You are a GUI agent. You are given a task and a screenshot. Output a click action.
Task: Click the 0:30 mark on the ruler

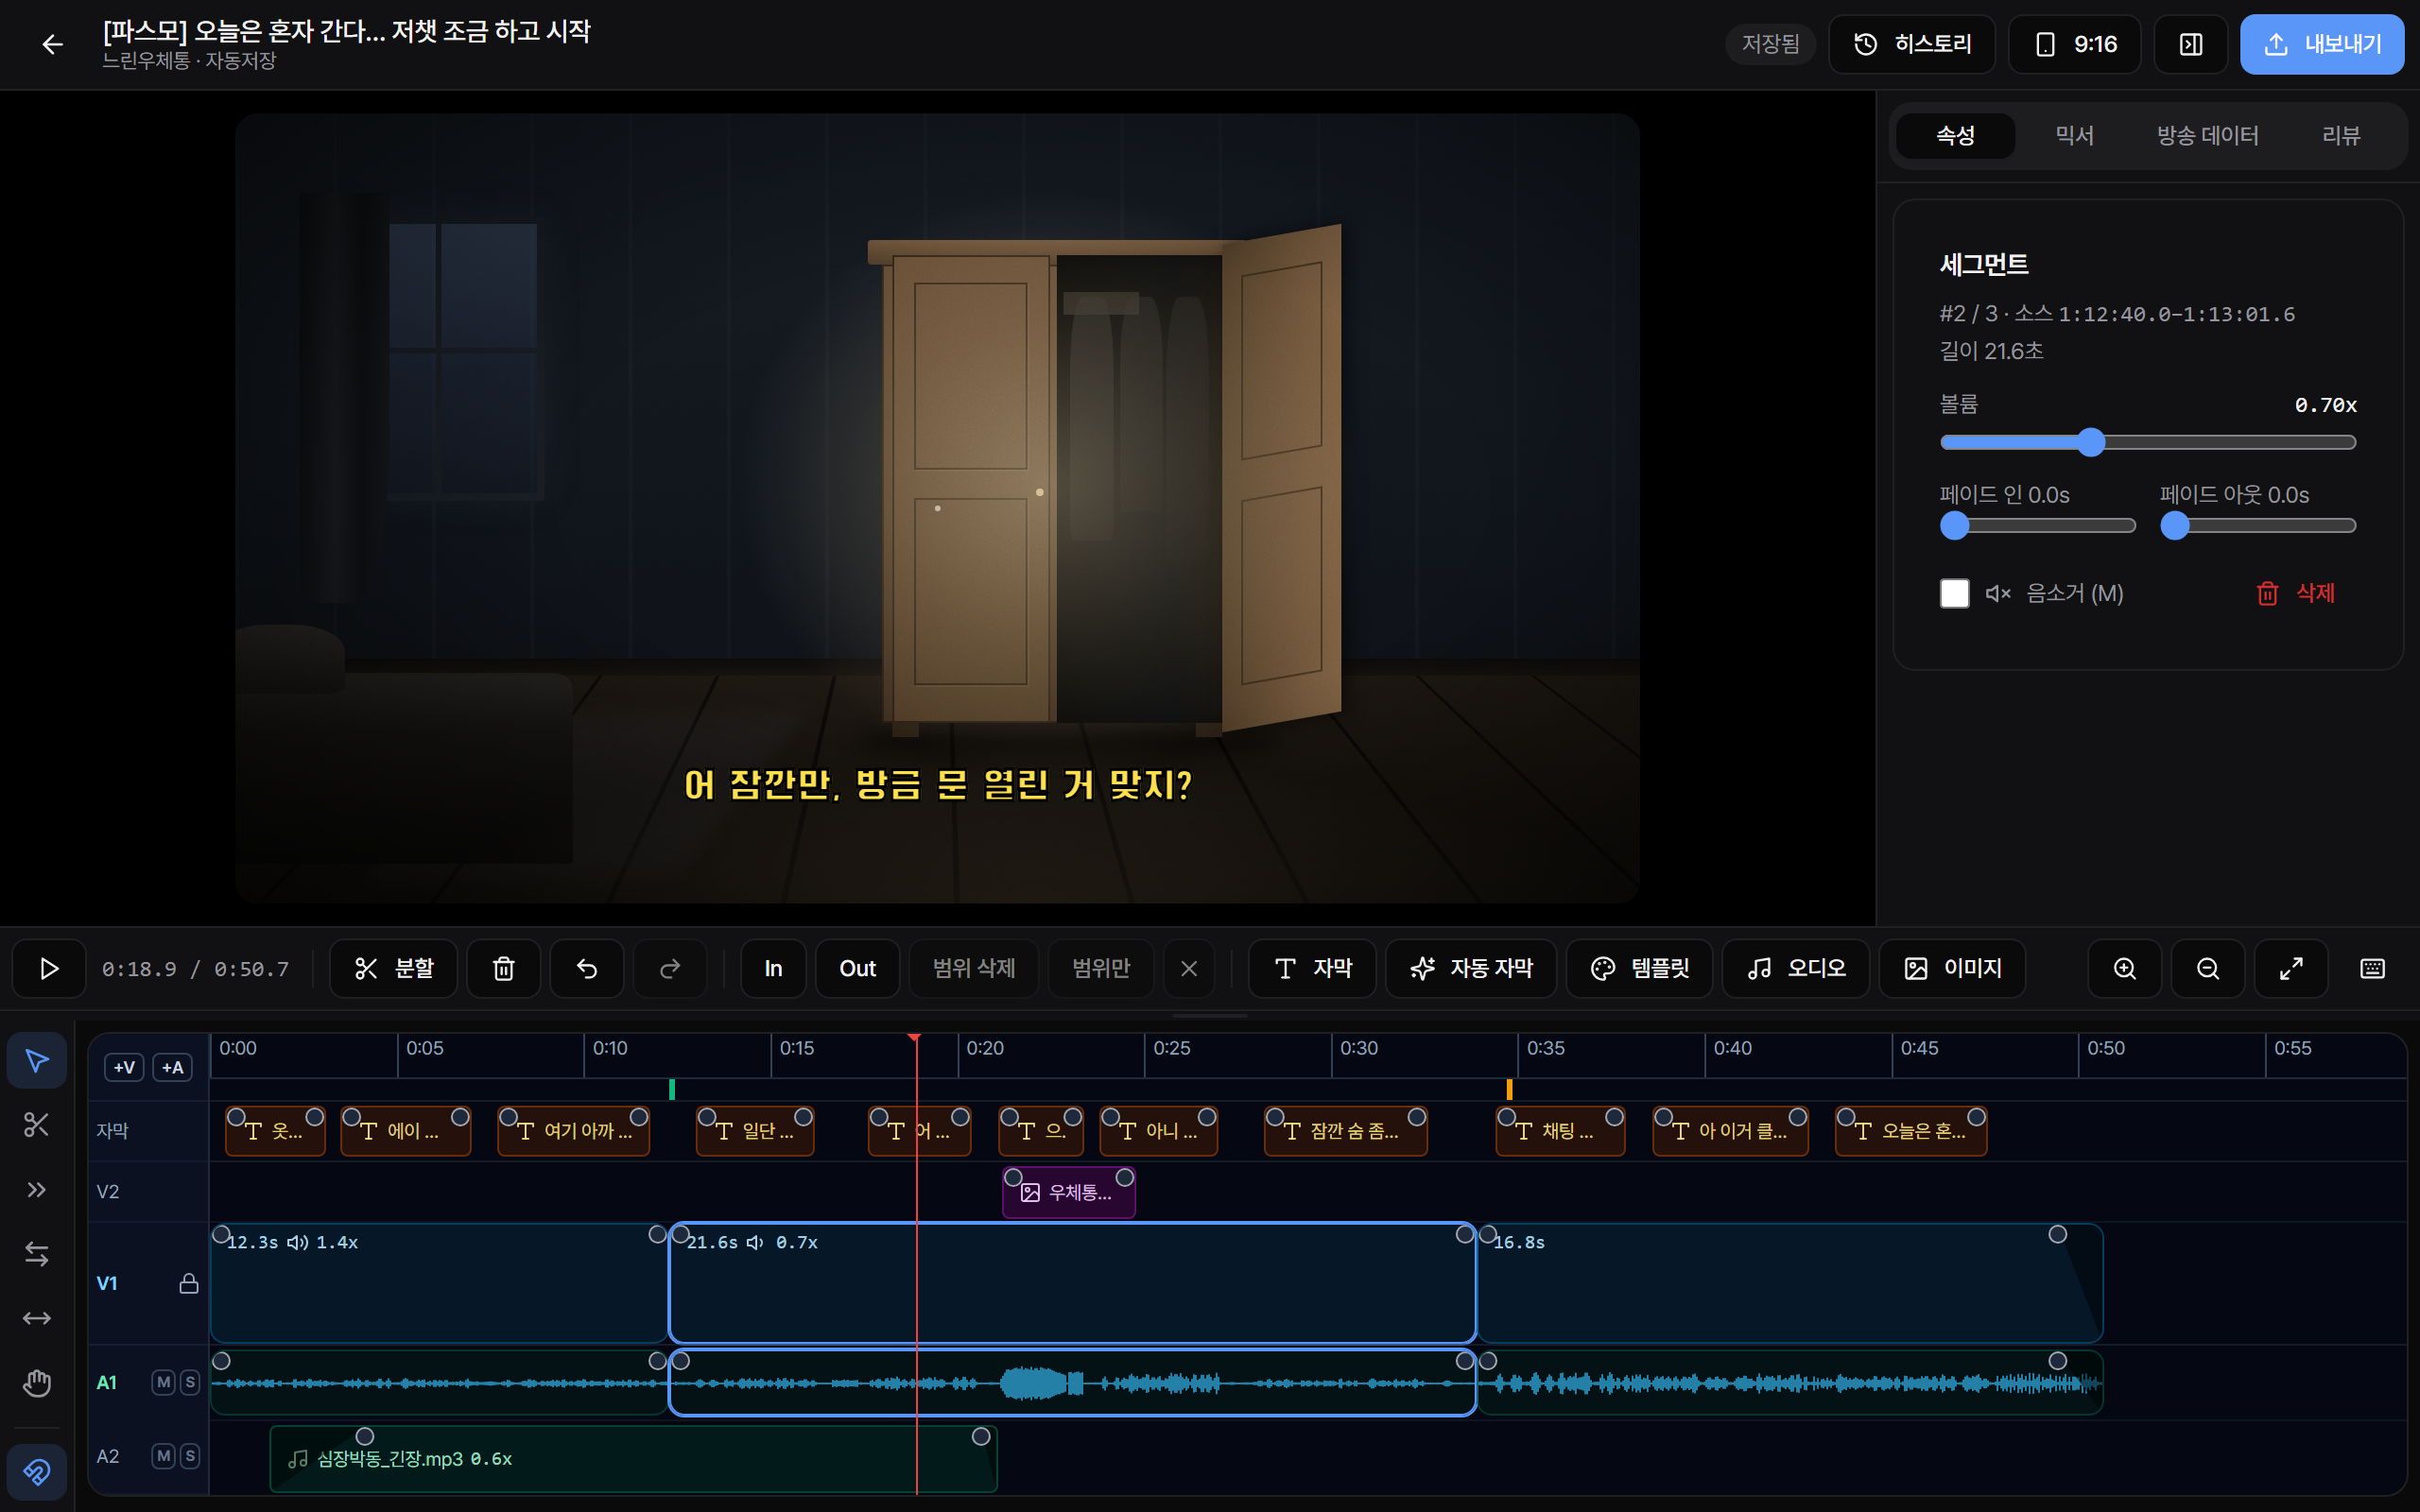[1358, 1048]
